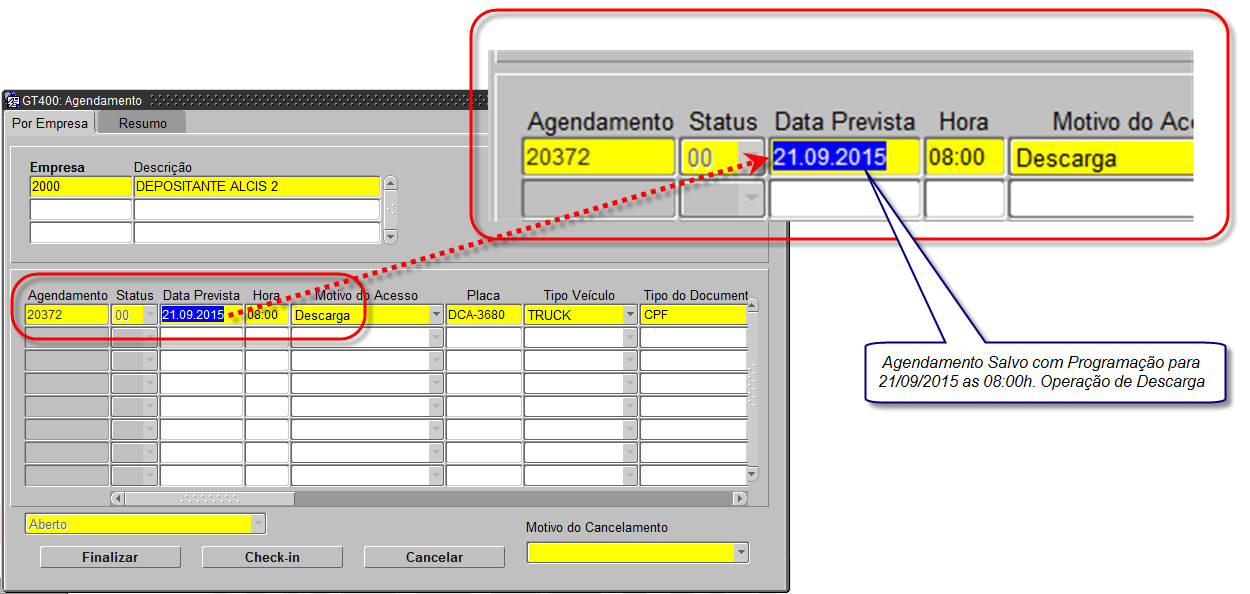Click the Descrição field DEPOSITANTE ALCIS 2

[x=257, y=187]
